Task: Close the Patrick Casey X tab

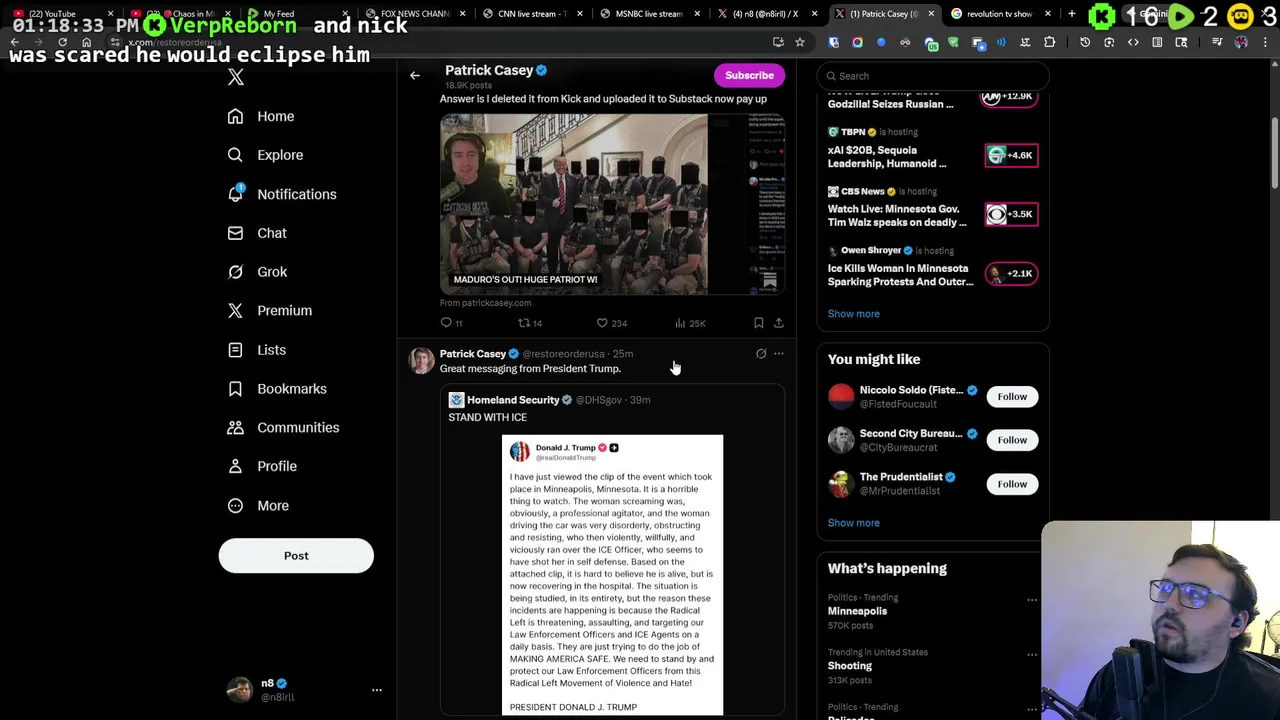Action: [x=932, y=14]
